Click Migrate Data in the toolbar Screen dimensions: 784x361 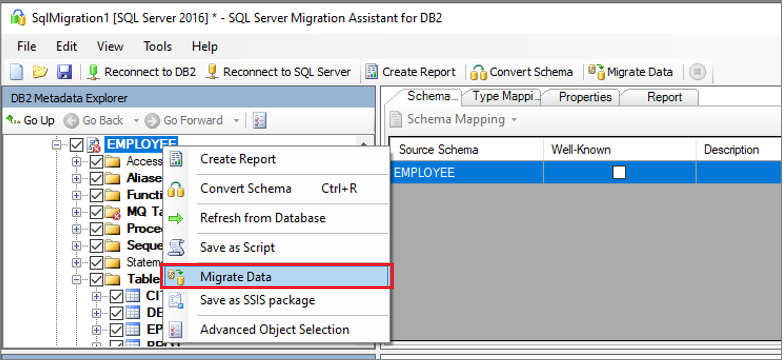click(630, 72)
